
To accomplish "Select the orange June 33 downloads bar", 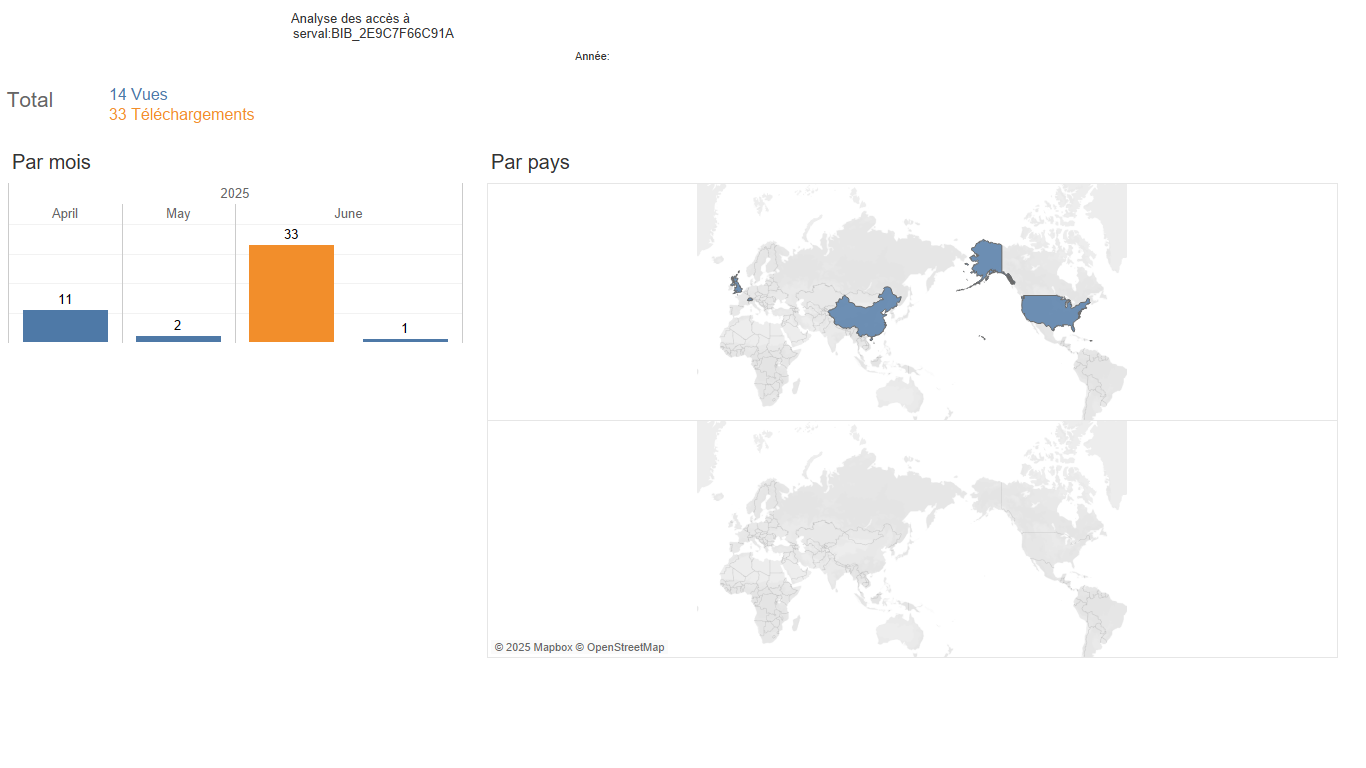I will (291, 293).
